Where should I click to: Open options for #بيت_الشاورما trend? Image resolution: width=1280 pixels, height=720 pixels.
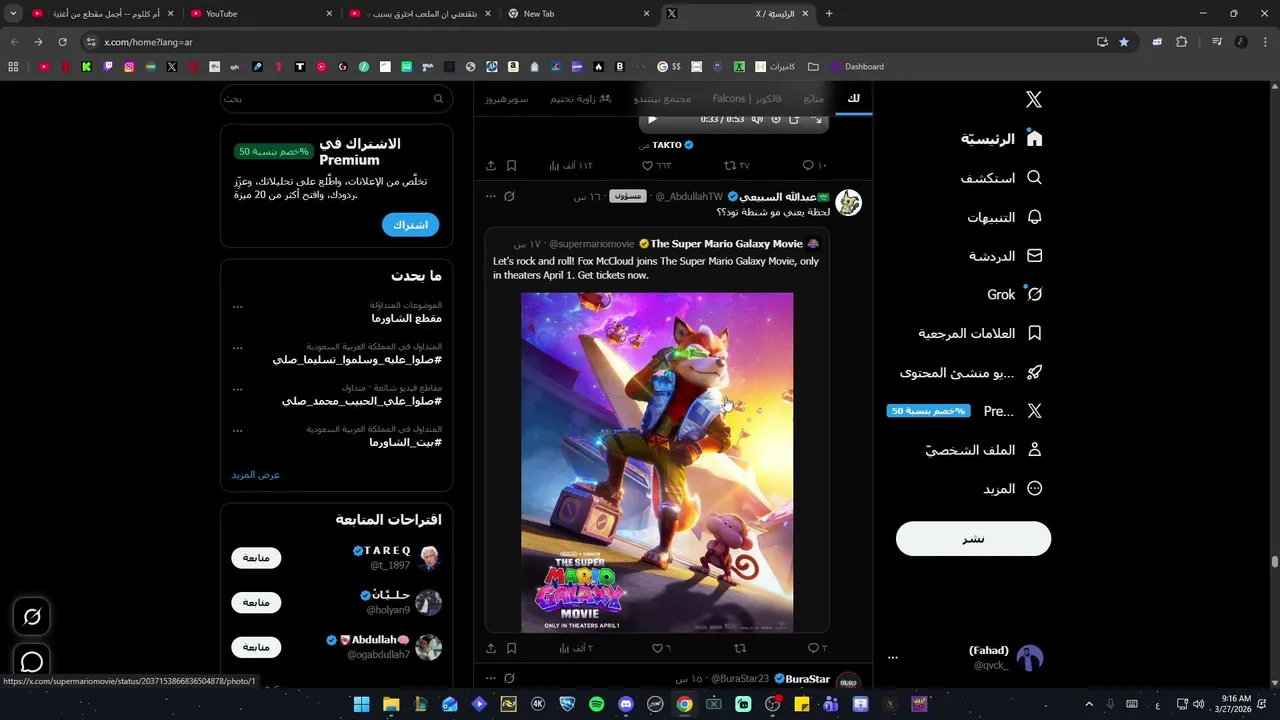point(237,430)
